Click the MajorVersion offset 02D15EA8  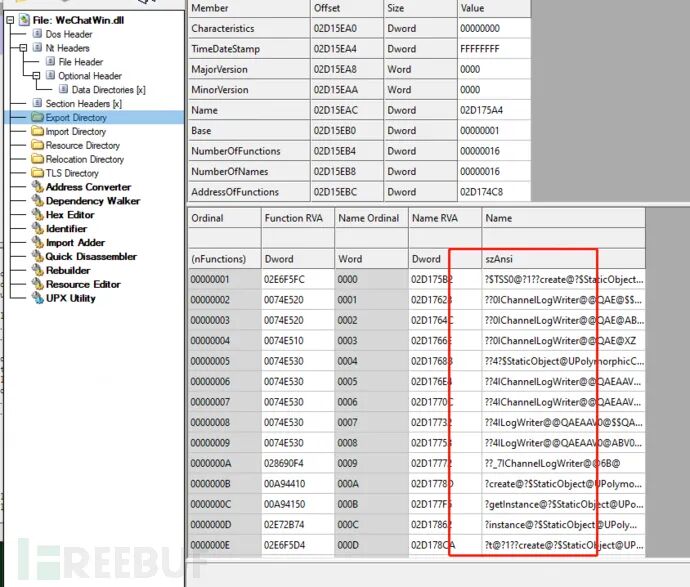(347, 70)
